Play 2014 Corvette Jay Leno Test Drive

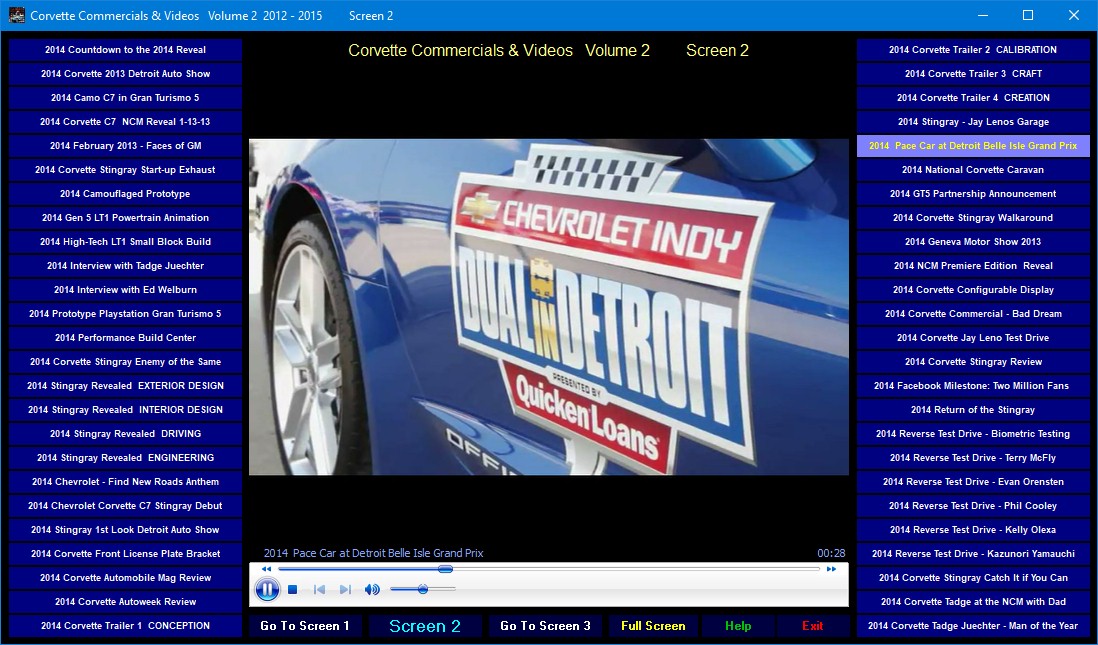pos(973,338)
